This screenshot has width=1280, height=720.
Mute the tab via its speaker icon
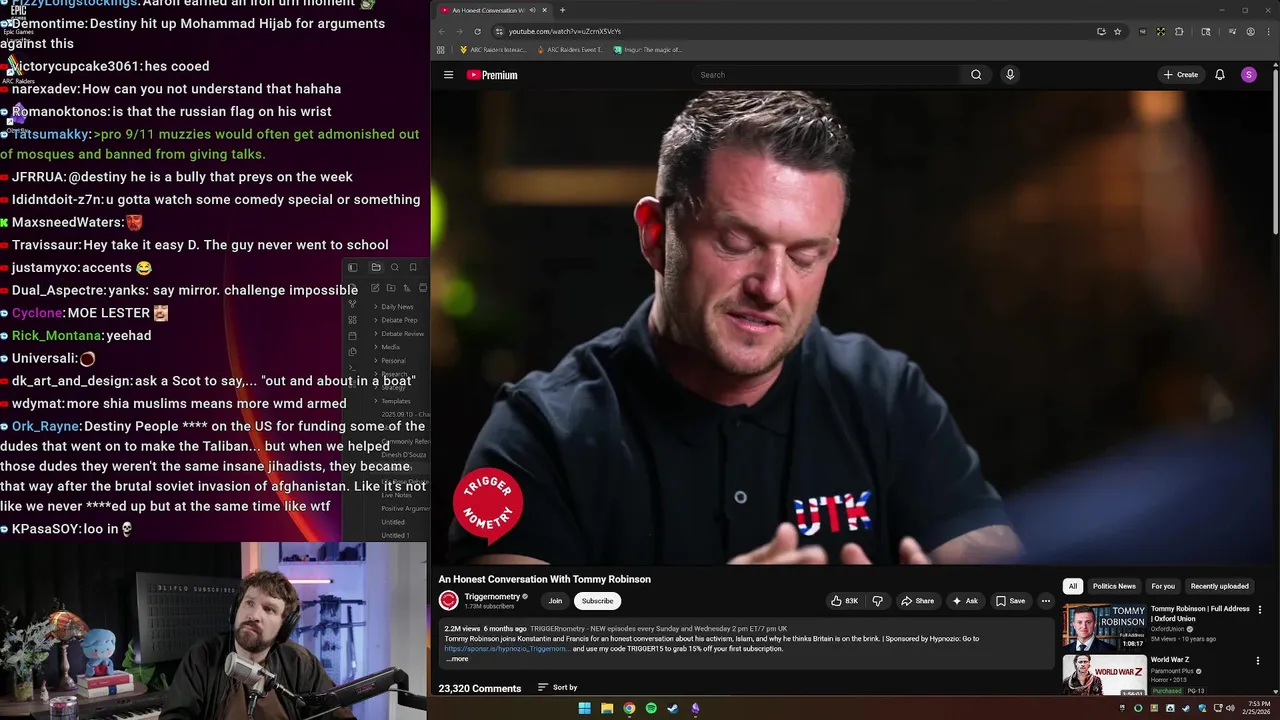click(531, 10)
